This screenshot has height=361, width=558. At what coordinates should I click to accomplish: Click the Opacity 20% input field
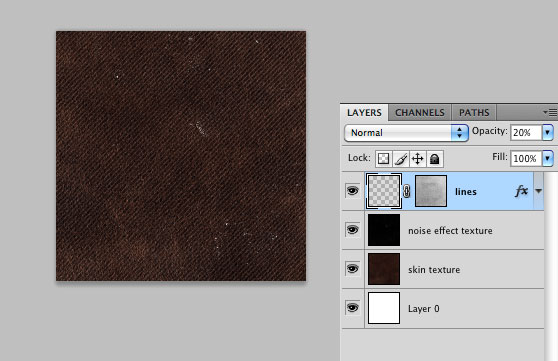(526, 132)
